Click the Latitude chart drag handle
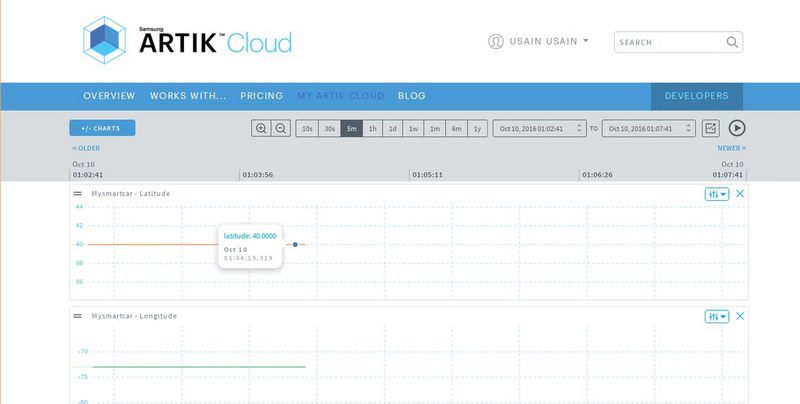This screenshot has height=404, width=800. [x=78, y=194]
